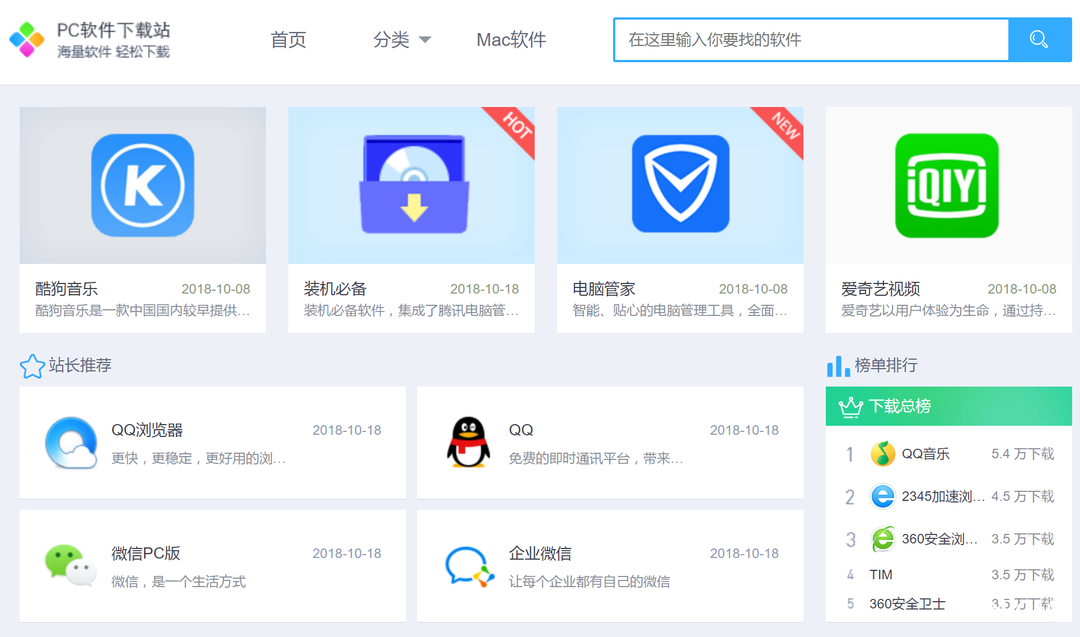Click the PC软件下载站 site title text
This screenshot has width=1080, height=637.
coord(114,30)
